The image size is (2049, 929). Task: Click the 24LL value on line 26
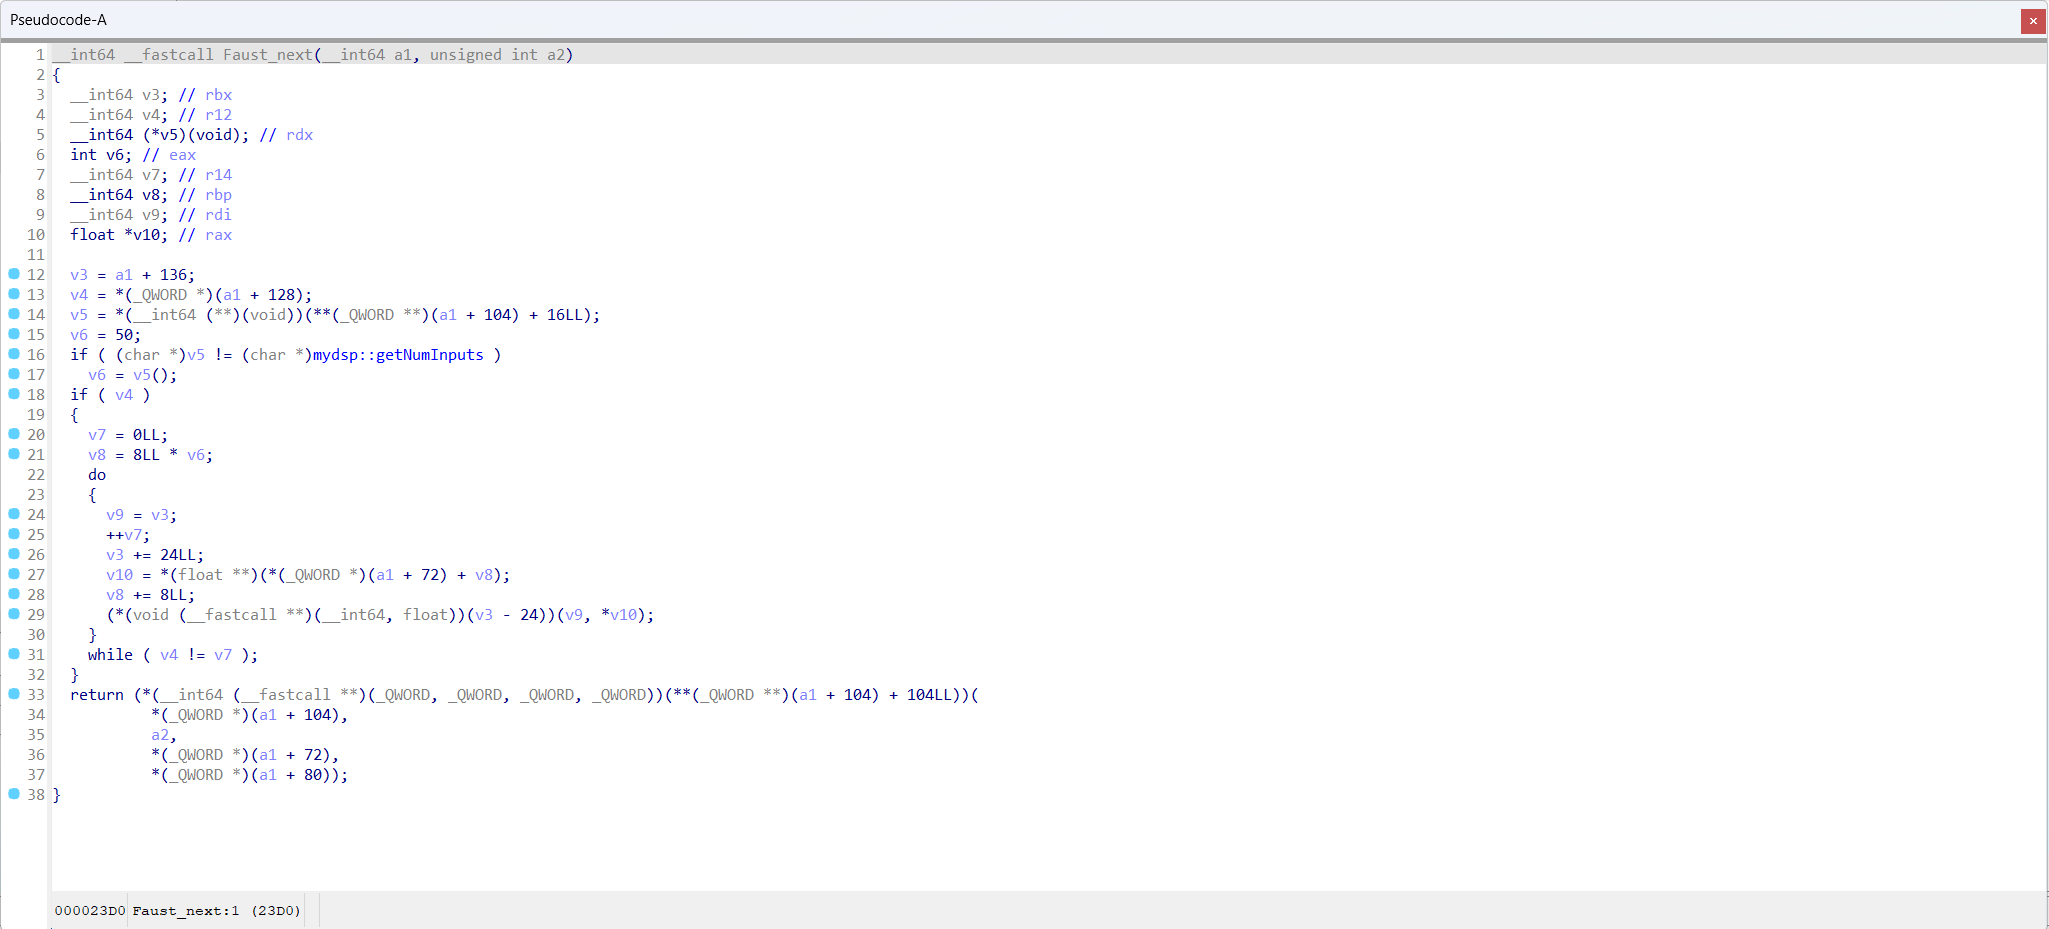pyautogui.click(x=178, y=555)
